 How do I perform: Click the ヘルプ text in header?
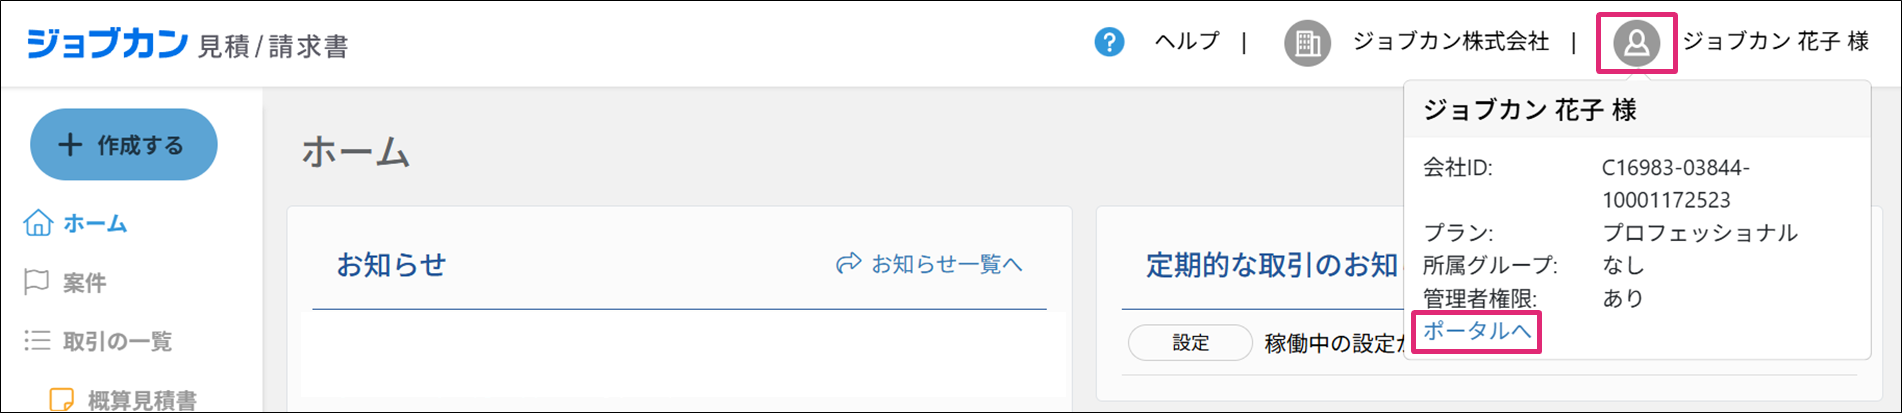click(1187, 42)
